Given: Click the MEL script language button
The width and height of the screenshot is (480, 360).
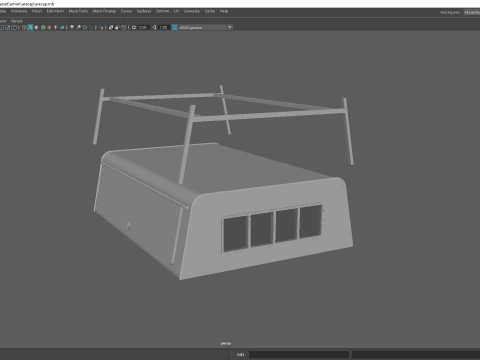Looking at the screenshot, I should click(x=240, y=354).
